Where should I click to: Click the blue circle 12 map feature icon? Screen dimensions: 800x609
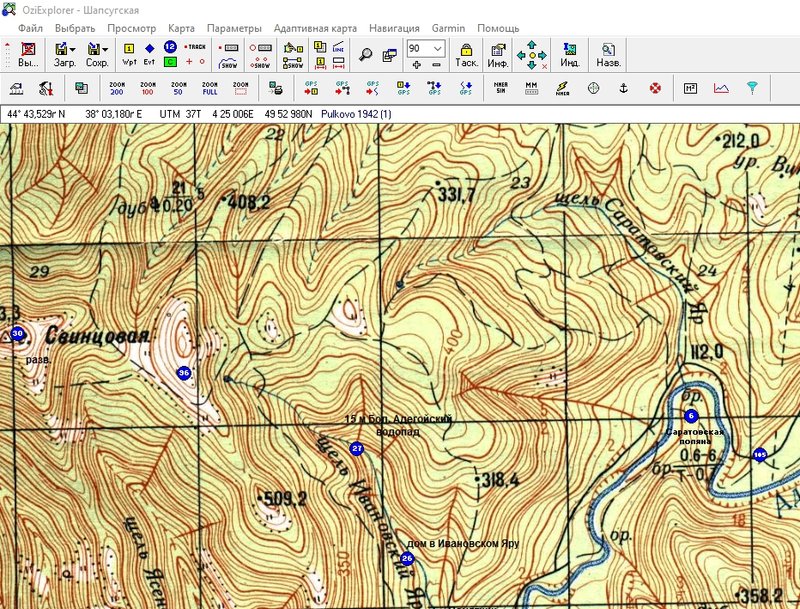tap(170, 47)
